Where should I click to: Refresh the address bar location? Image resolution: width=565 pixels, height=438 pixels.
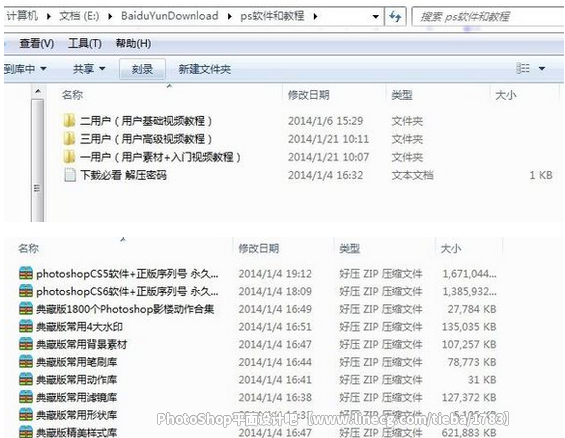pyautogui.click(x=395, y=16)
